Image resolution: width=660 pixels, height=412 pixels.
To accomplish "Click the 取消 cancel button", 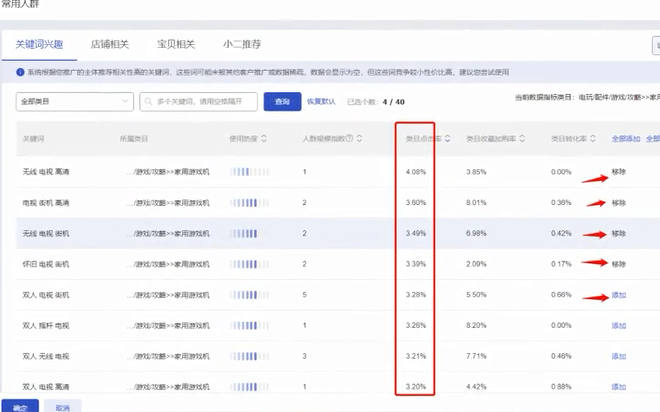I will tap(63, 407).
